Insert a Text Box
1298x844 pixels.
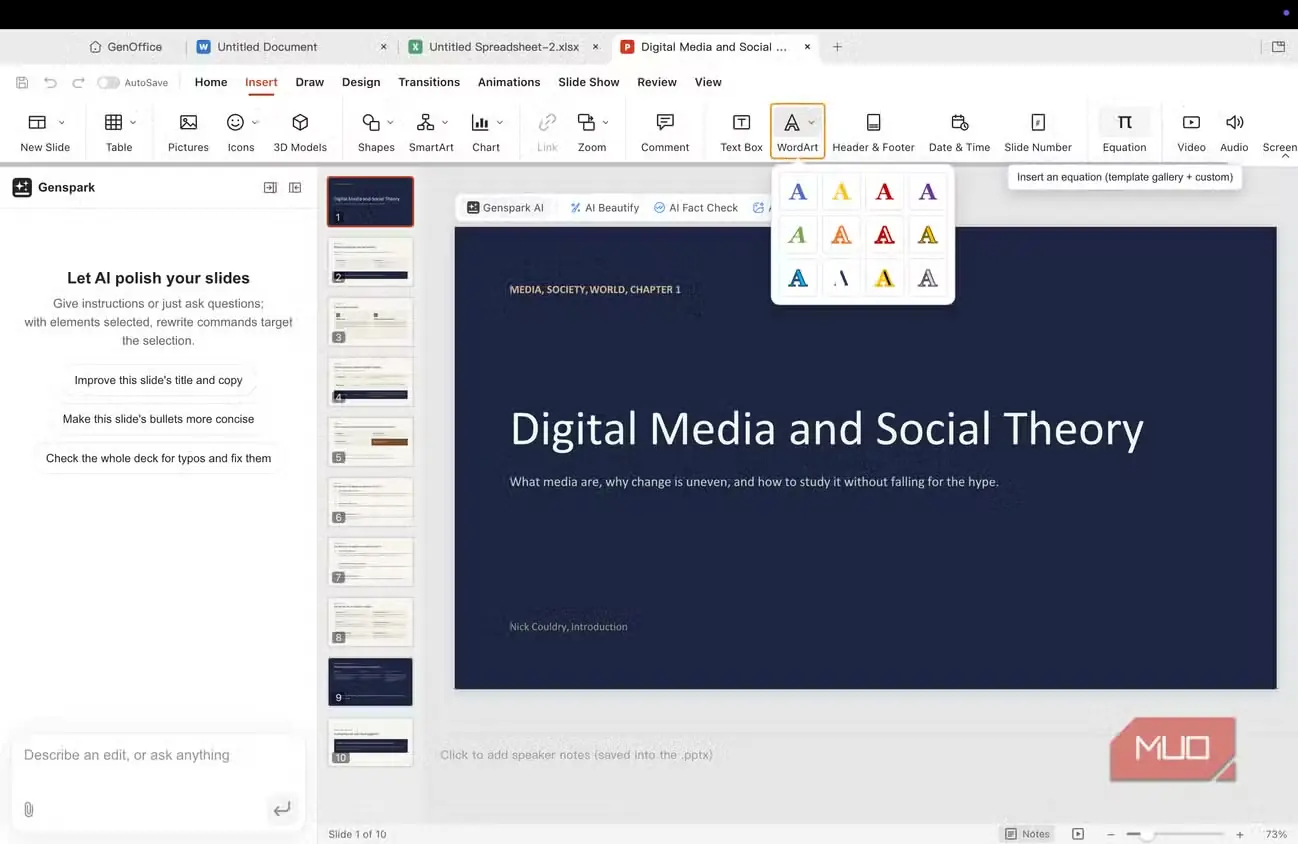coord(741,132)
